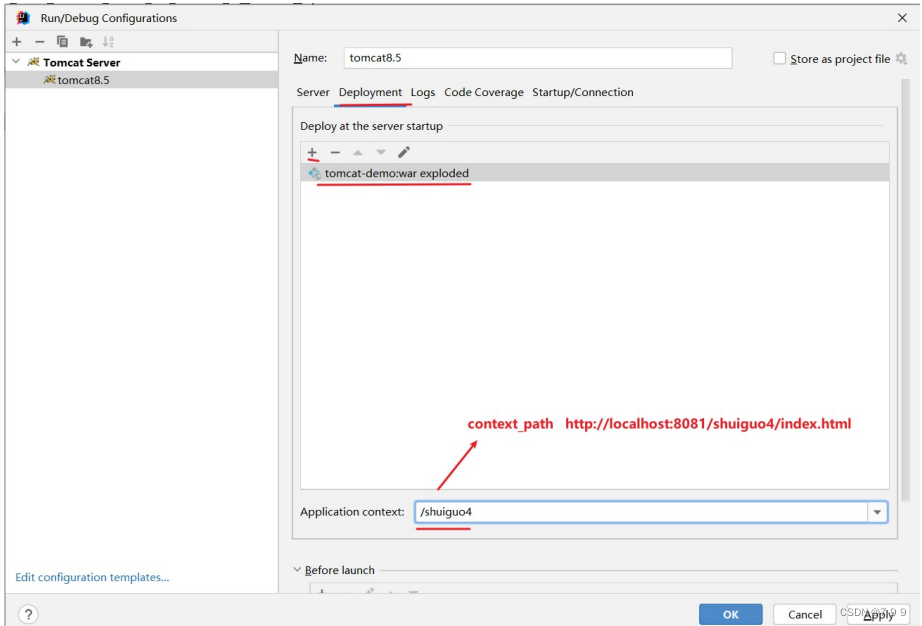Remove deployment artifact with minus icon

[x=335, y=153]
